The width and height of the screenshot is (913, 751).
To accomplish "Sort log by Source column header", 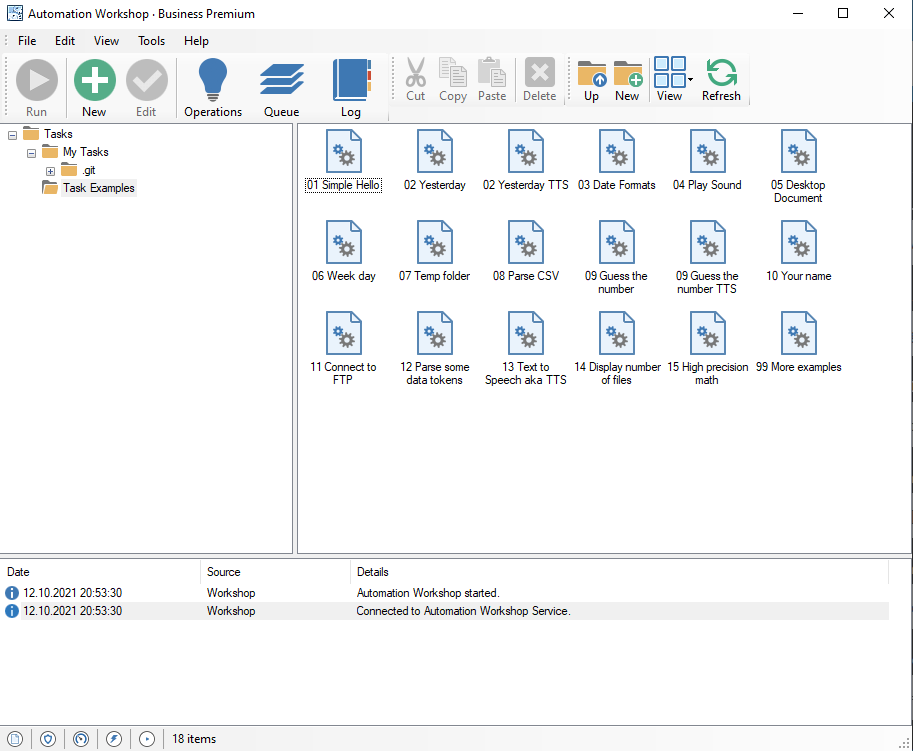I will tap(275, 572).
